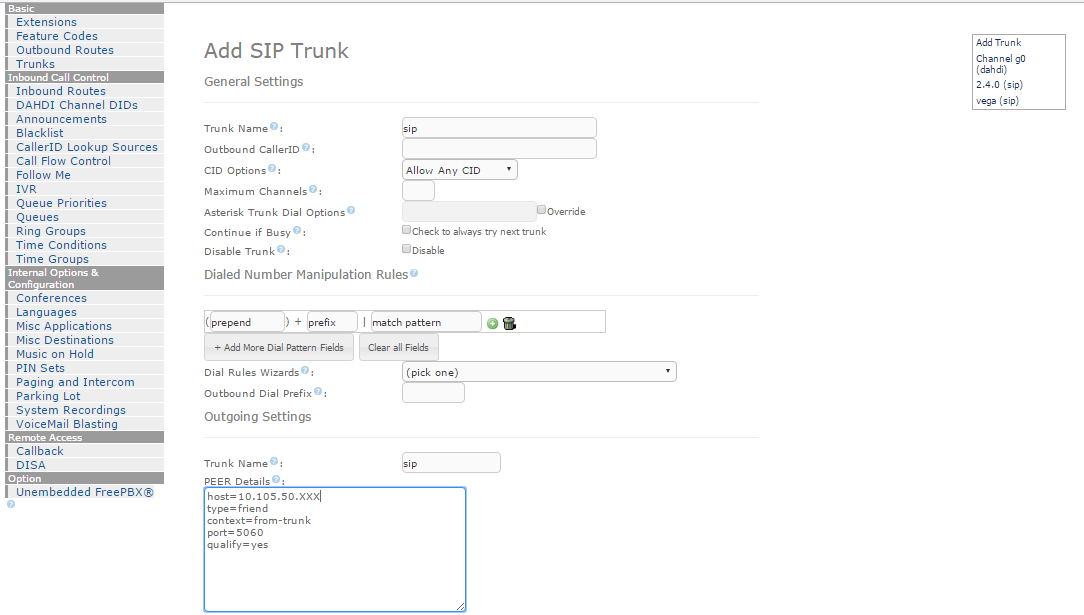This screenshot has height=615, width=1084.
Task: Open CallerID Lookup Sources
Action: coord(87,146)
